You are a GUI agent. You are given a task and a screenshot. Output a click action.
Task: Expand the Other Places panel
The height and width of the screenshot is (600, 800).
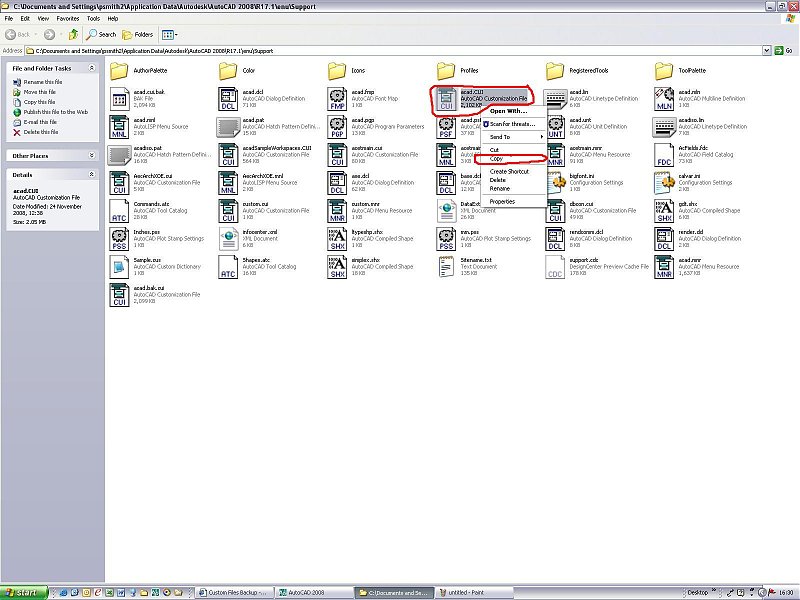[x=92, y=155]
